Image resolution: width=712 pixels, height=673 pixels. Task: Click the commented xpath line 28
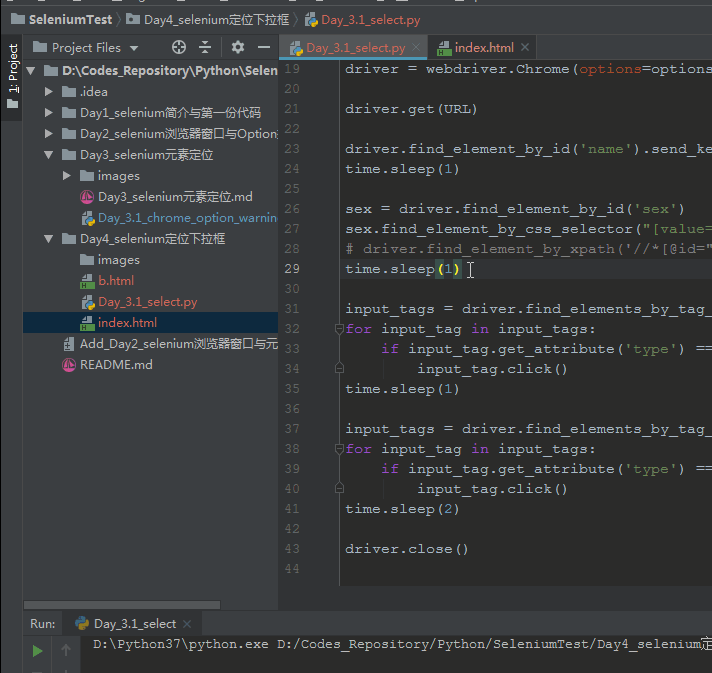click(x=528, y=249)
